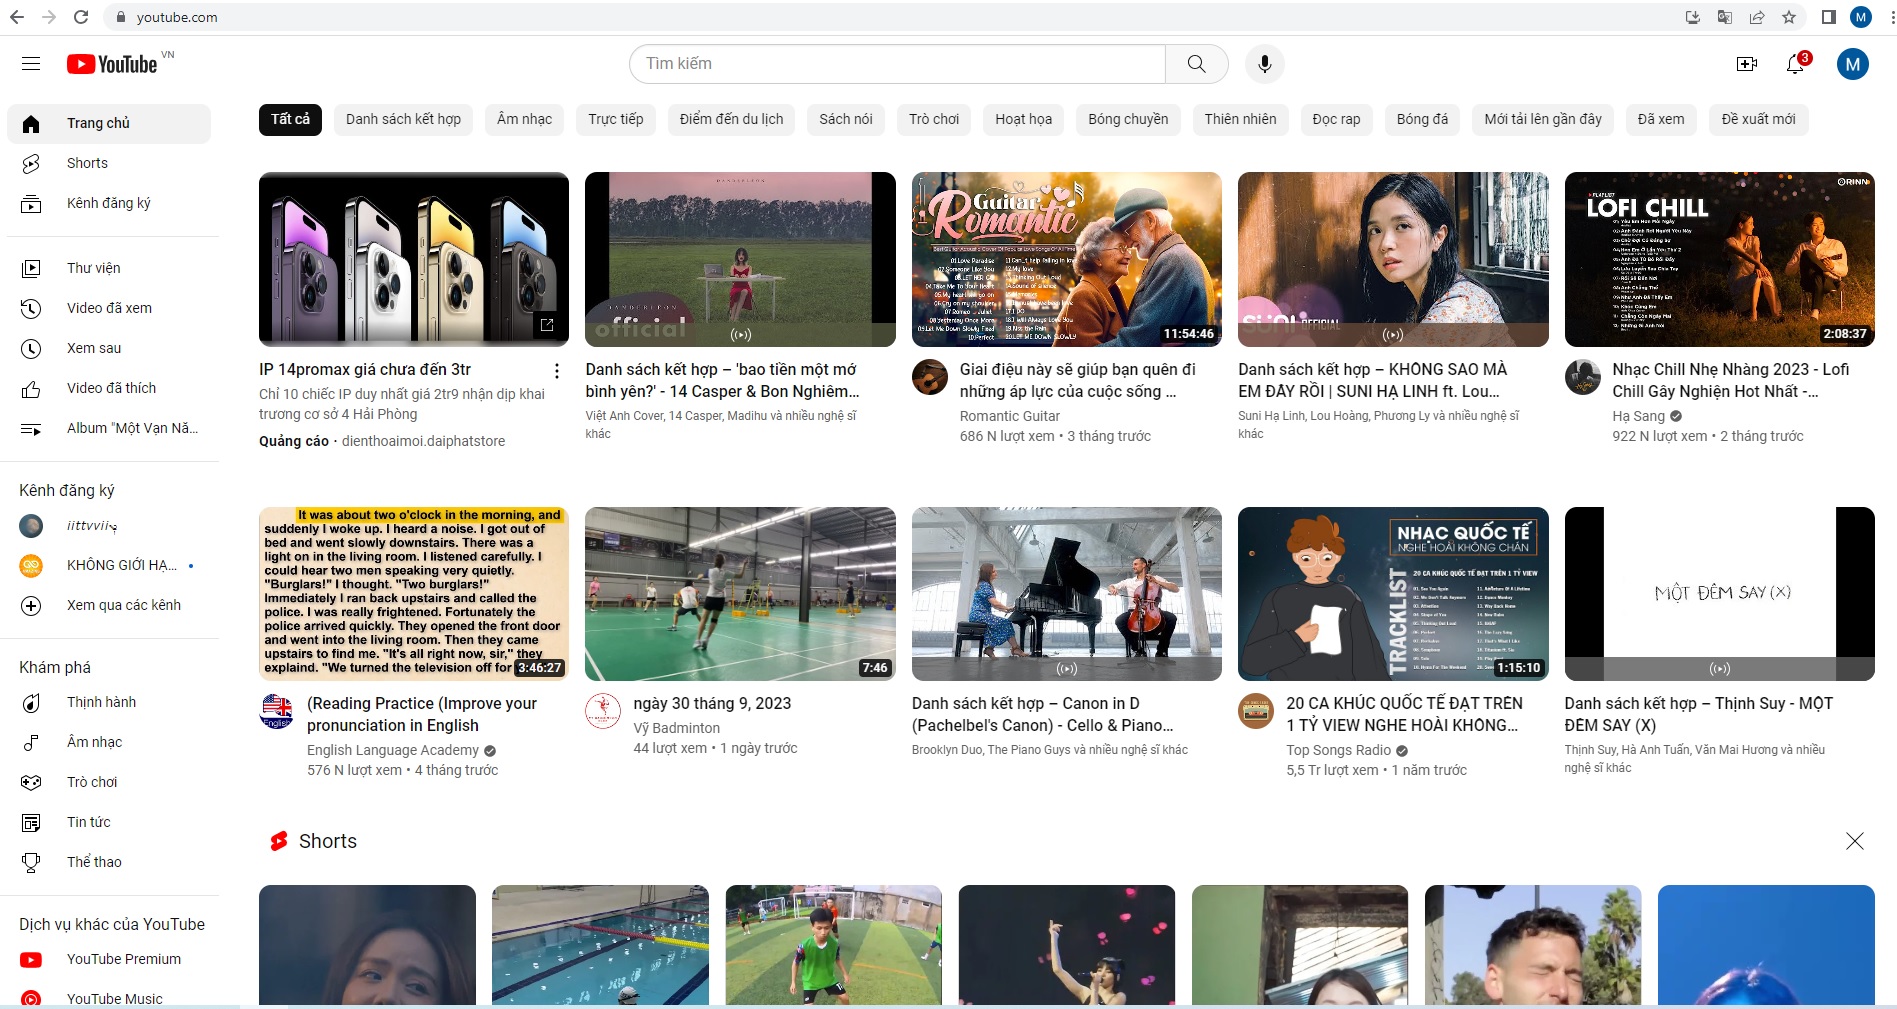Open Album "Một Vạn Nă..." playlist

109,428
